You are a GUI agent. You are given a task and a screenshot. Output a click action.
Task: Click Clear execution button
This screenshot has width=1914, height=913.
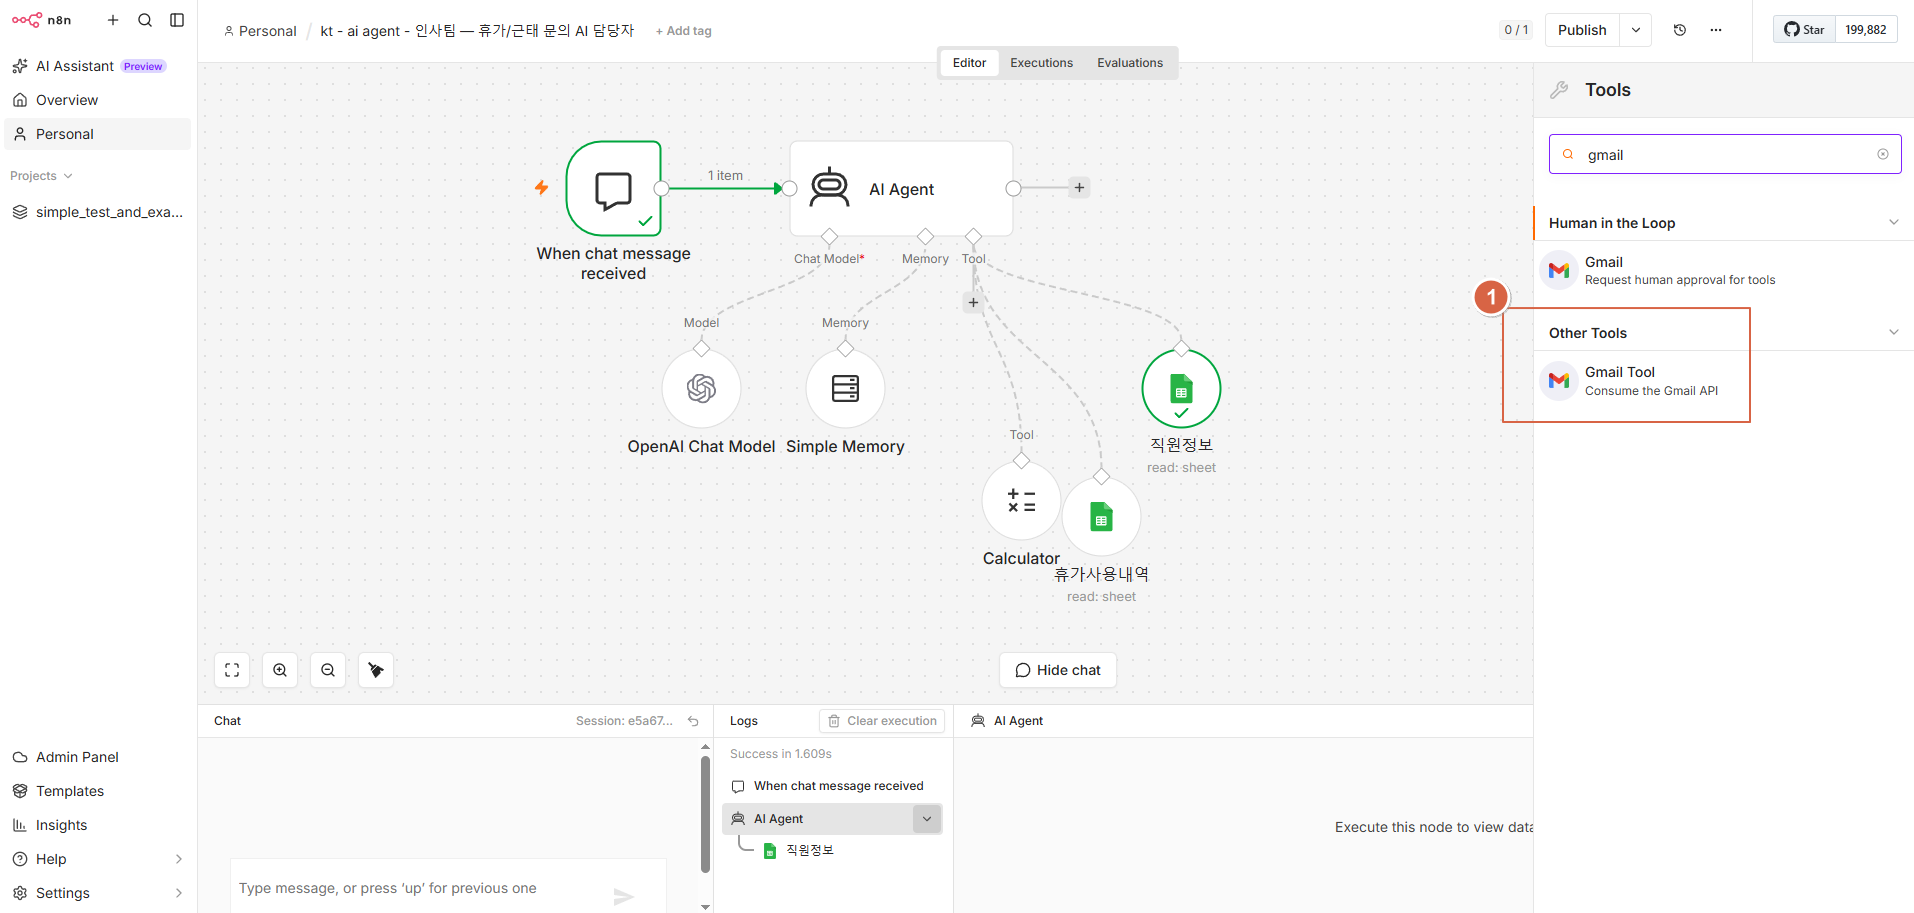[882, 721]
